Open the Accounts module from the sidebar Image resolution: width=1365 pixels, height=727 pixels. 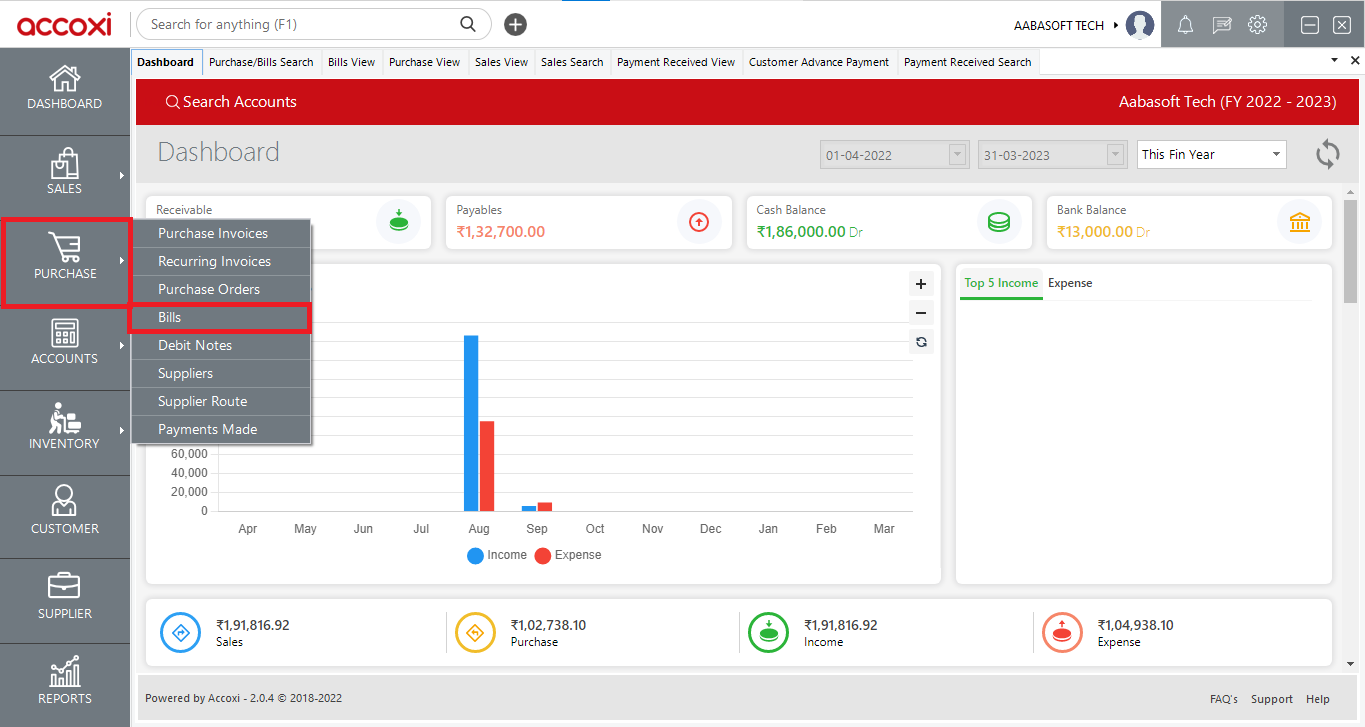(64, 345)
